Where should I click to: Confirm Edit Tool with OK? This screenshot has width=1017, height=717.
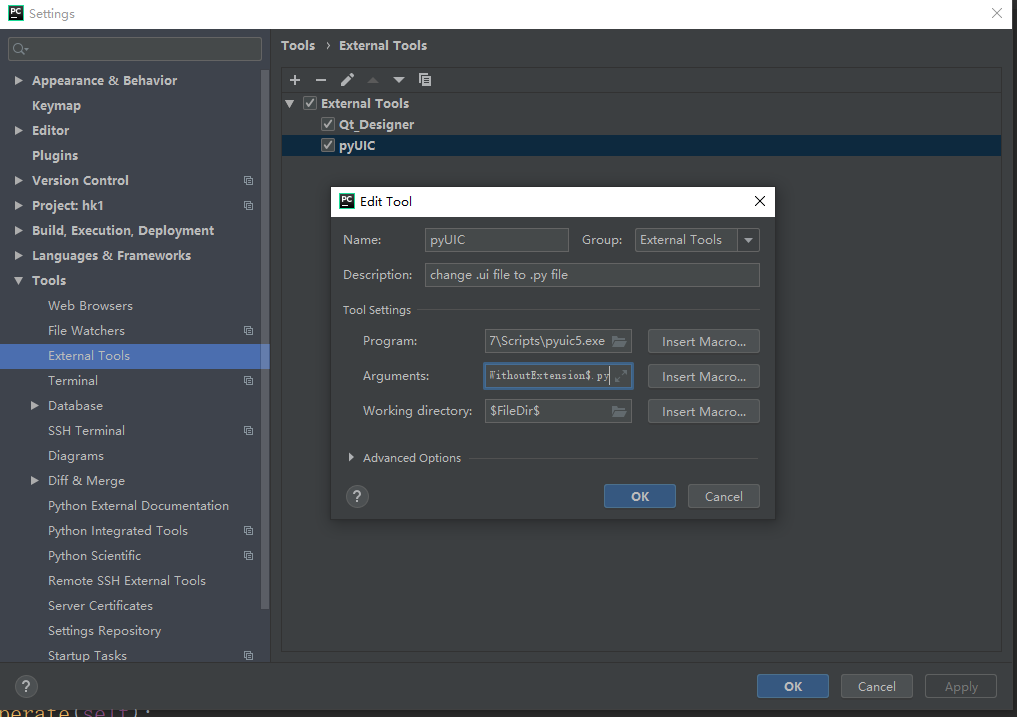click(x=640, y=496)
